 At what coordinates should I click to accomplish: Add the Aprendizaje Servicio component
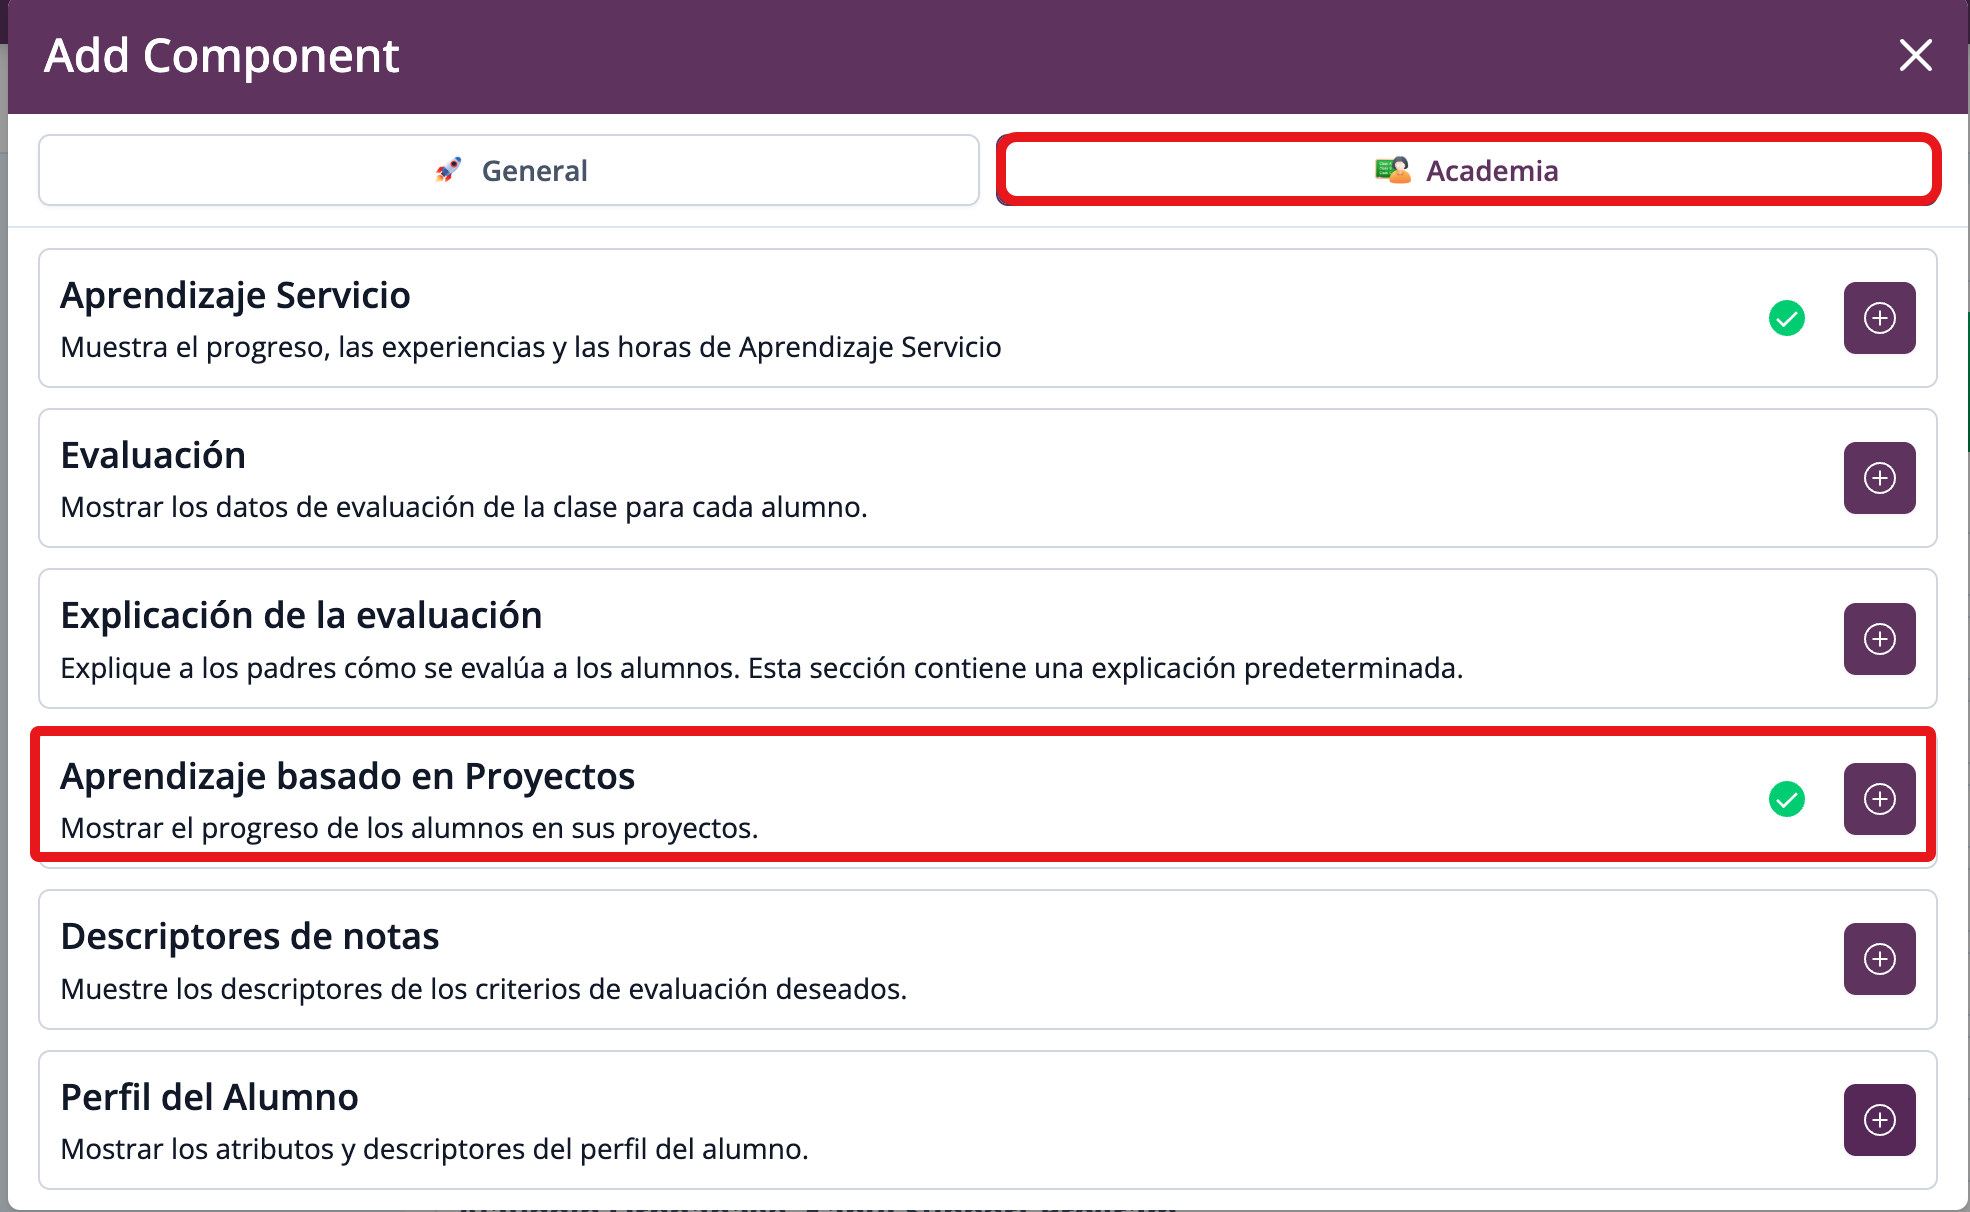click(x=1879, y=318)
